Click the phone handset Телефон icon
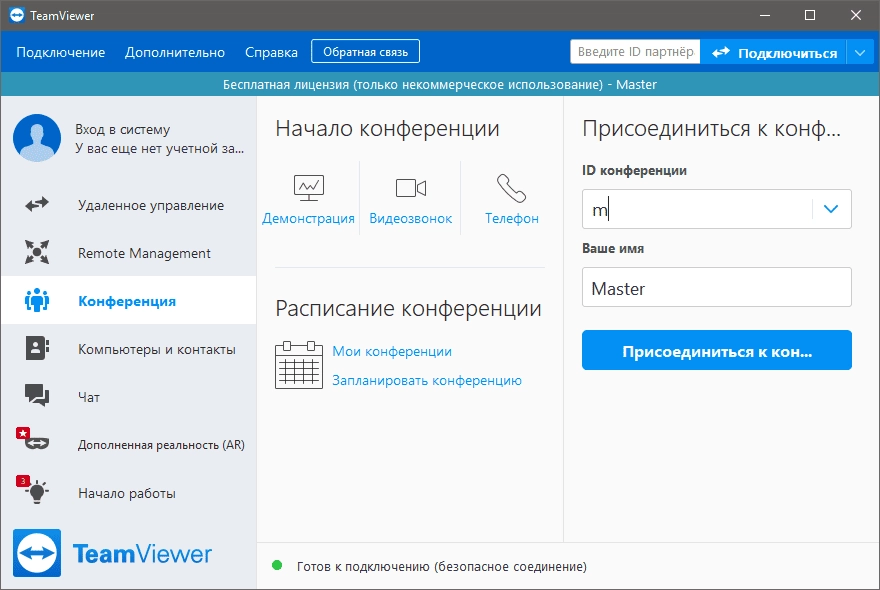Viewport: 880px width, 590px height. click(x=511, y=188)
